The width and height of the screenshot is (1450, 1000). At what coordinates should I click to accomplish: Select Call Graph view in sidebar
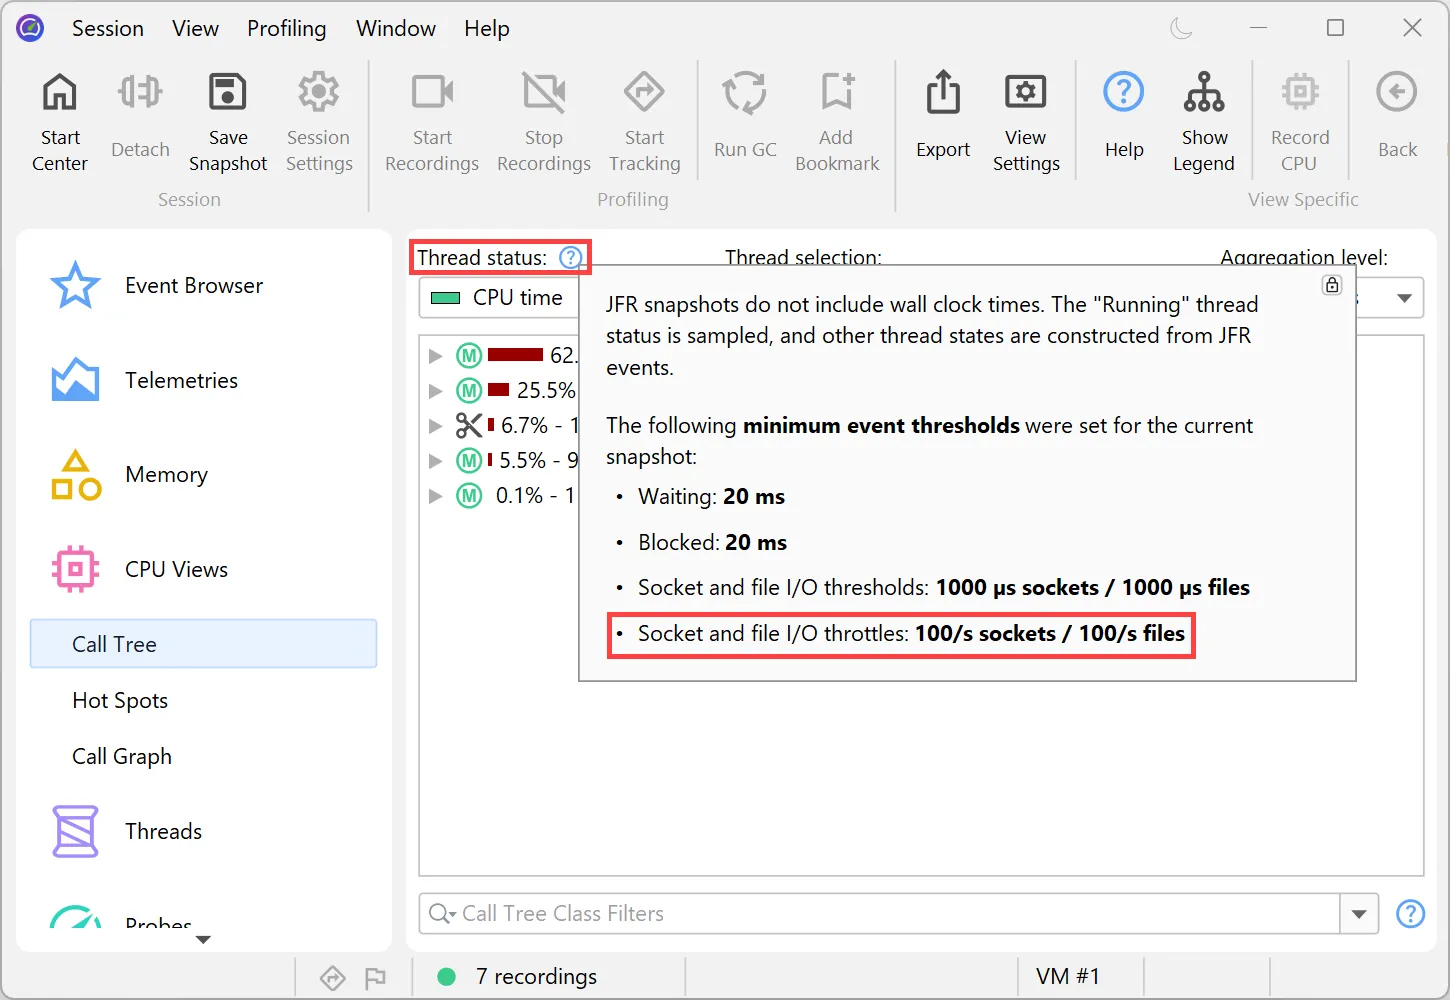[122, 756]
